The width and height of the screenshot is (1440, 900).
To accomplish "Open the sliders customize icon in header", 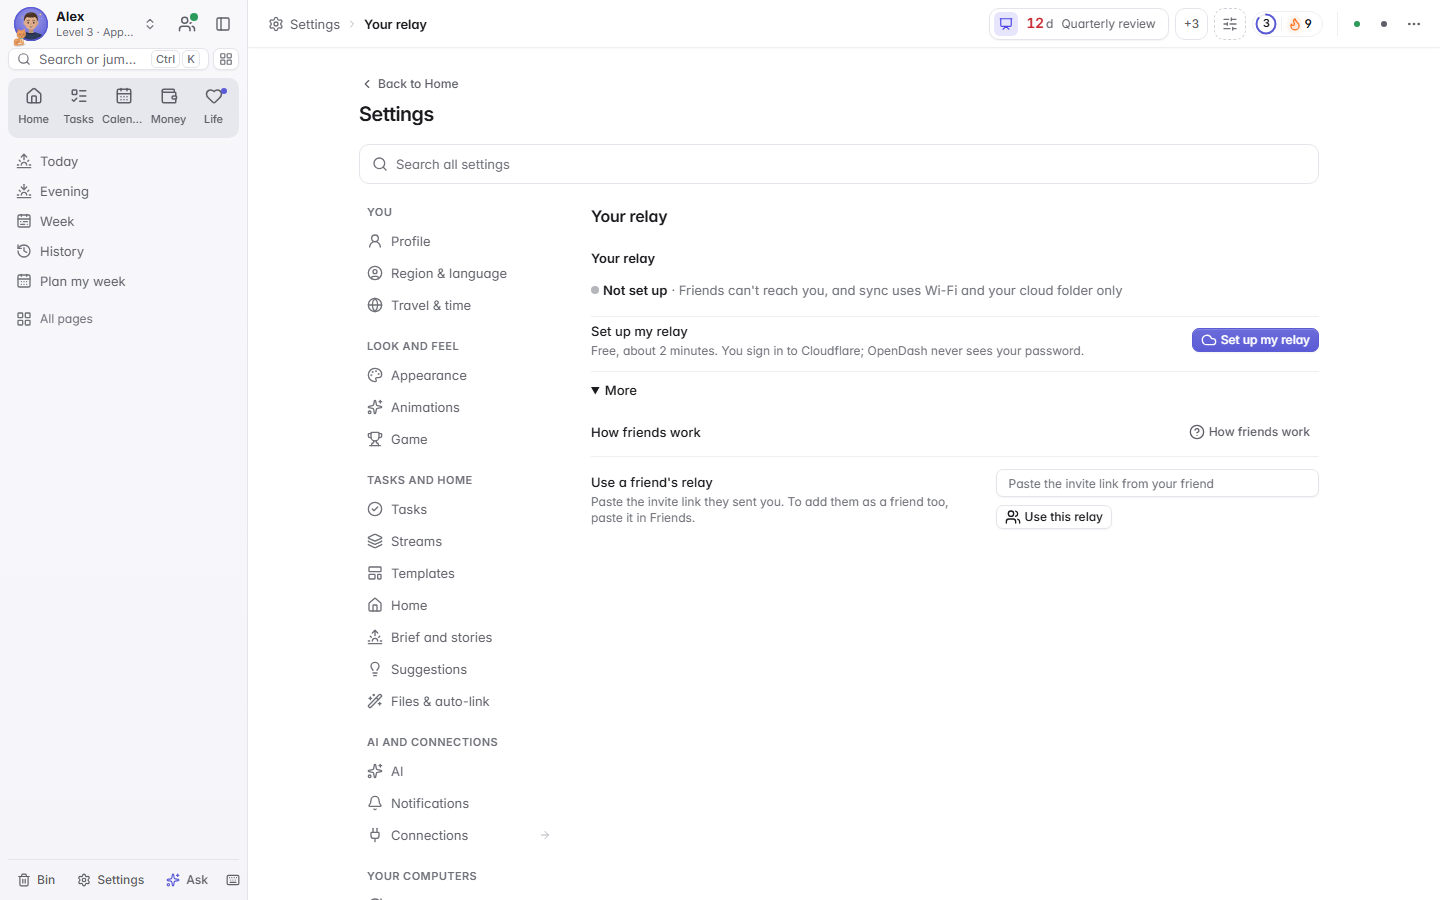I will pos(1230,24).
